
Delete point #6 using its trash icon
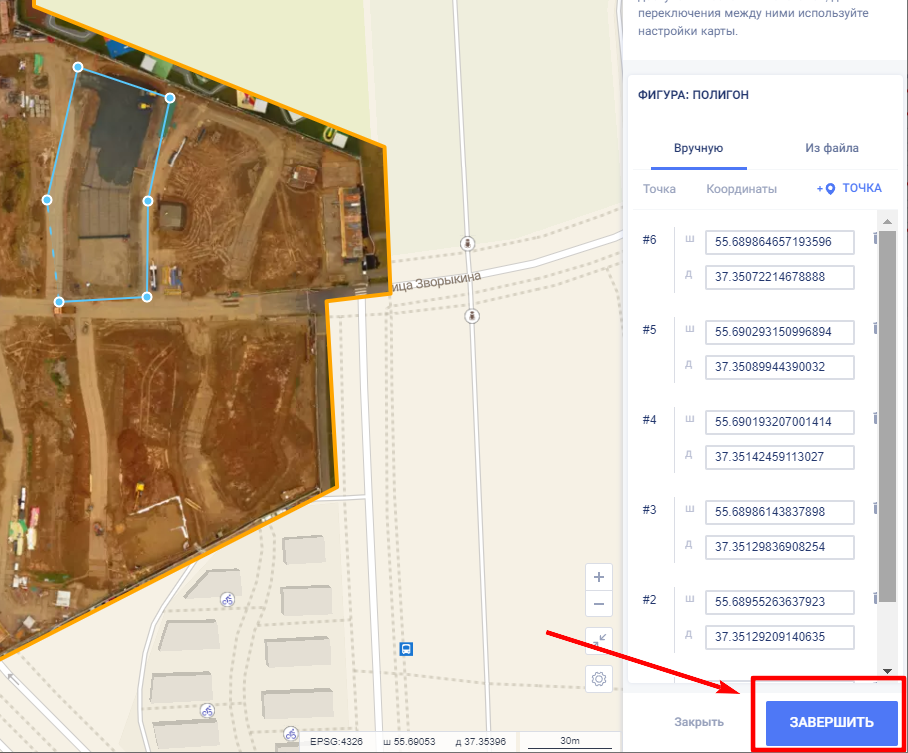click(x=876, y=239)
